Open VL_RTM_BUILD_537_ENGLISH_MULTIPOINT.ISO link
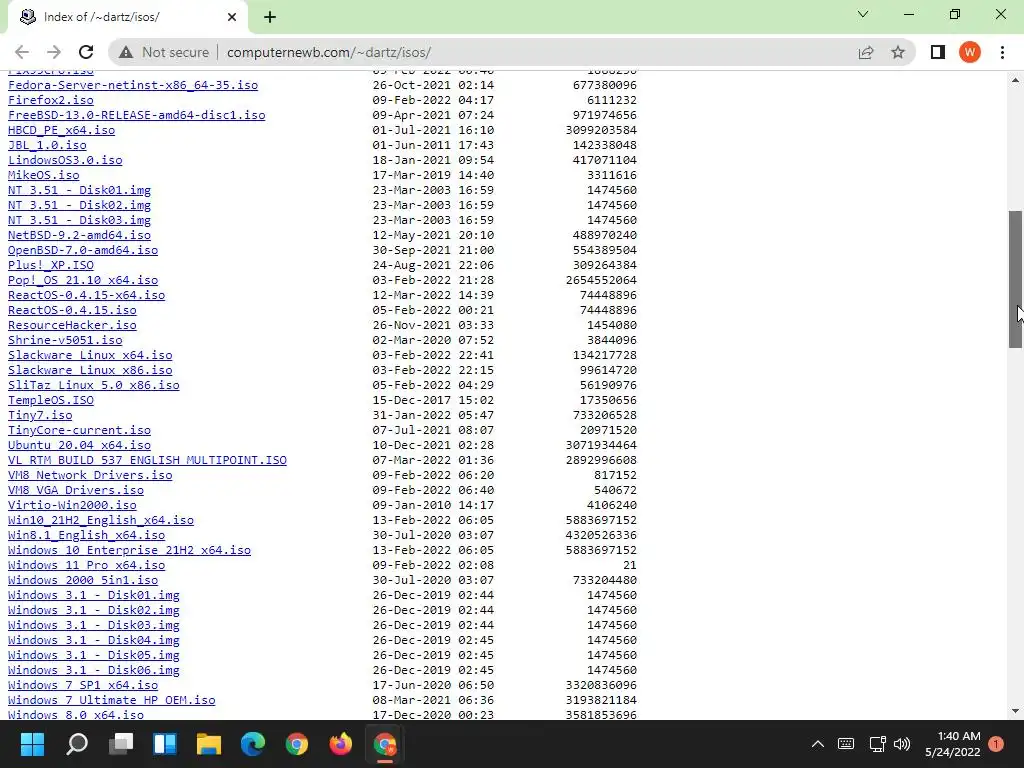The width and height of the screenshot is (1024, 768). click(x=147, y=460)
